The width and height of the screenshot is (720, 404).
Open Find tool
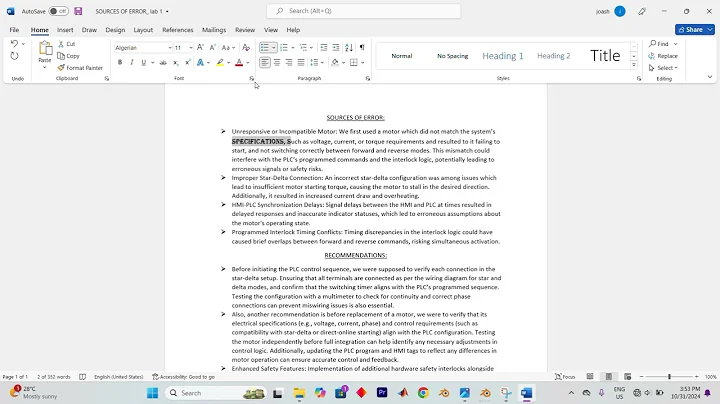pos(658,44)
